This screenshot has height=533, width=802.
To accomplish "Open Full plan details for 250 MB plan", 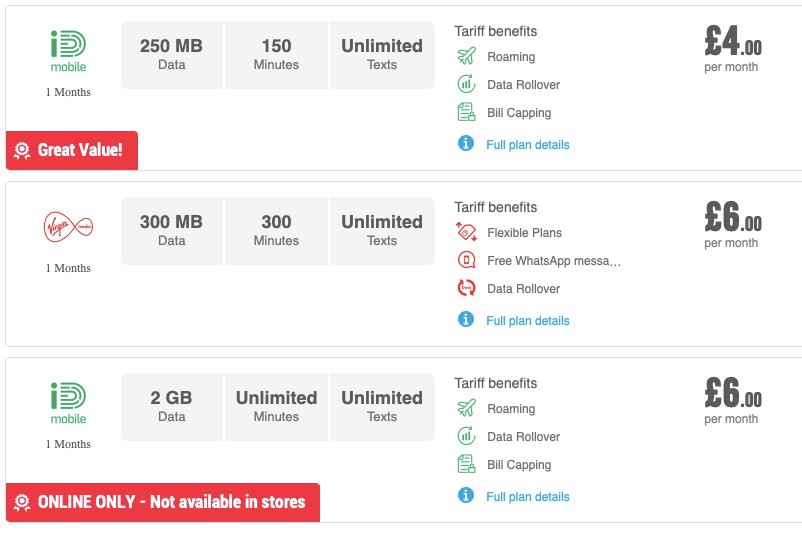I will (527, 145).
